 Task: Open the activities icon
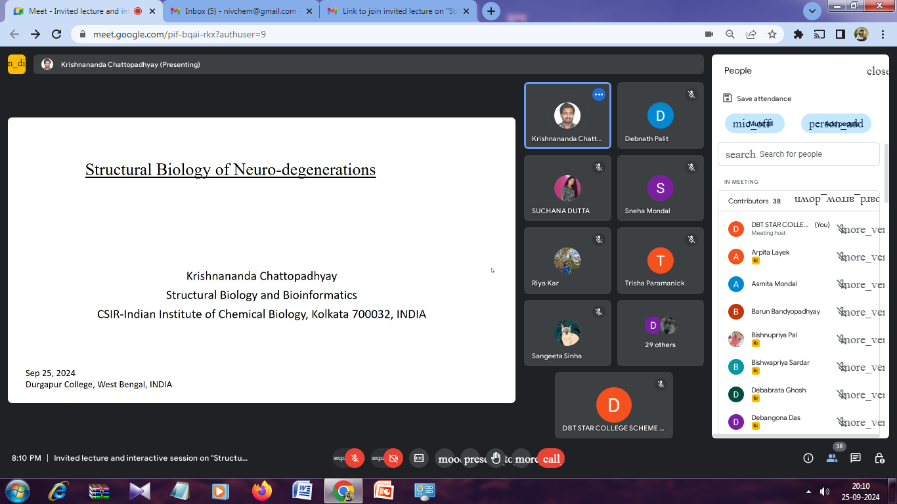point(879,458)
